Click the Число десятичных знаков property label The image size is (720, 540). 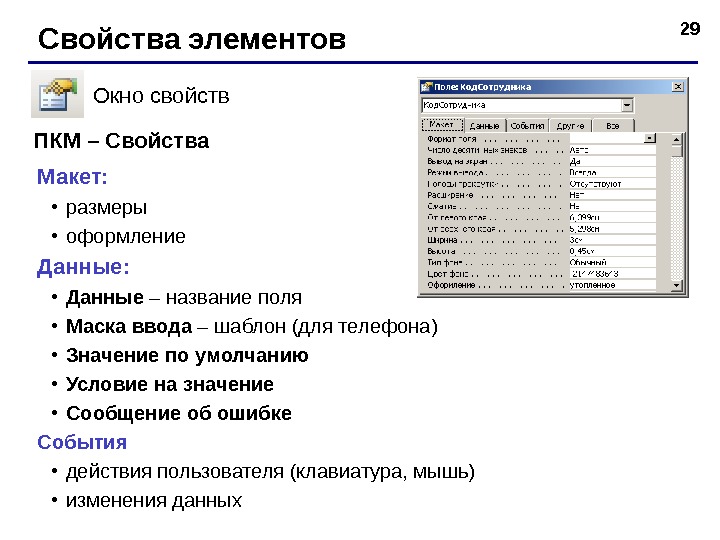(477, 150)
